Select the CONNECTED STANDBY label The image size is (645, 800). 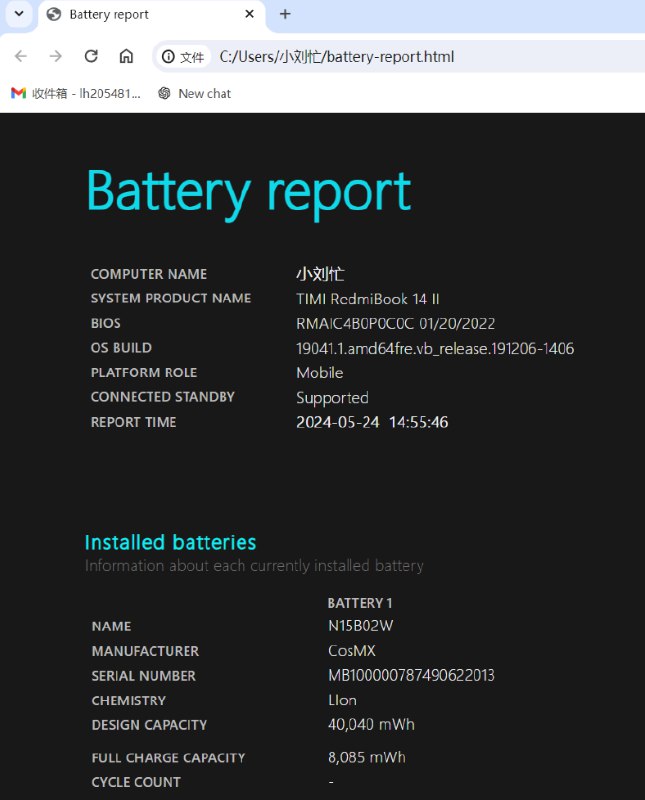pos(163,397)
